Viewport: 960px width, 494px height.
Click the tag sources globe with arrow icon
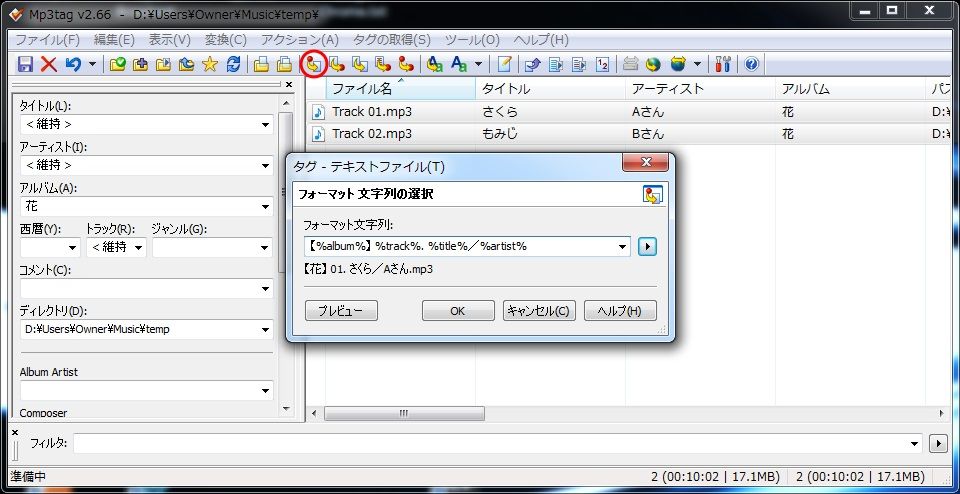(678, 64)
